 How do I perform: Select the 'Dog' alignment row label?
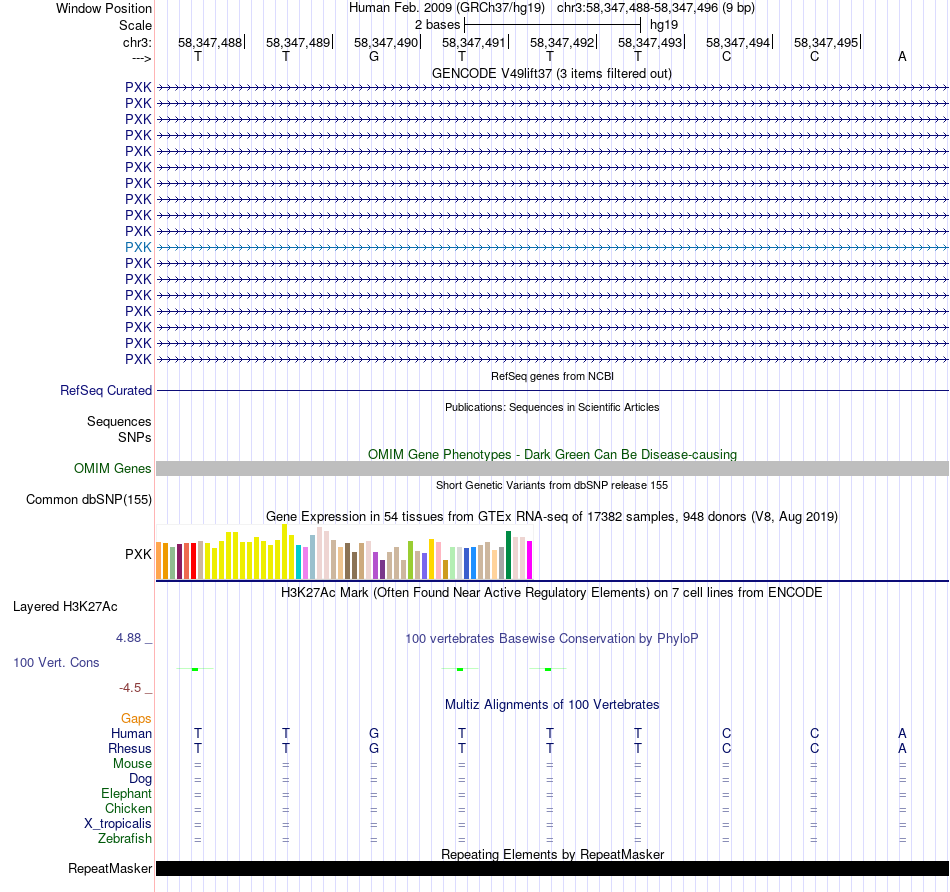click(x=140, y=779)
